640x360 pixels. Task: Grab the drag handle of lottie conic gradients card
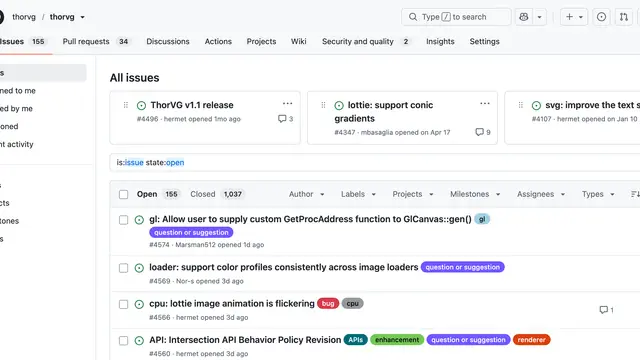coord(323,105)
